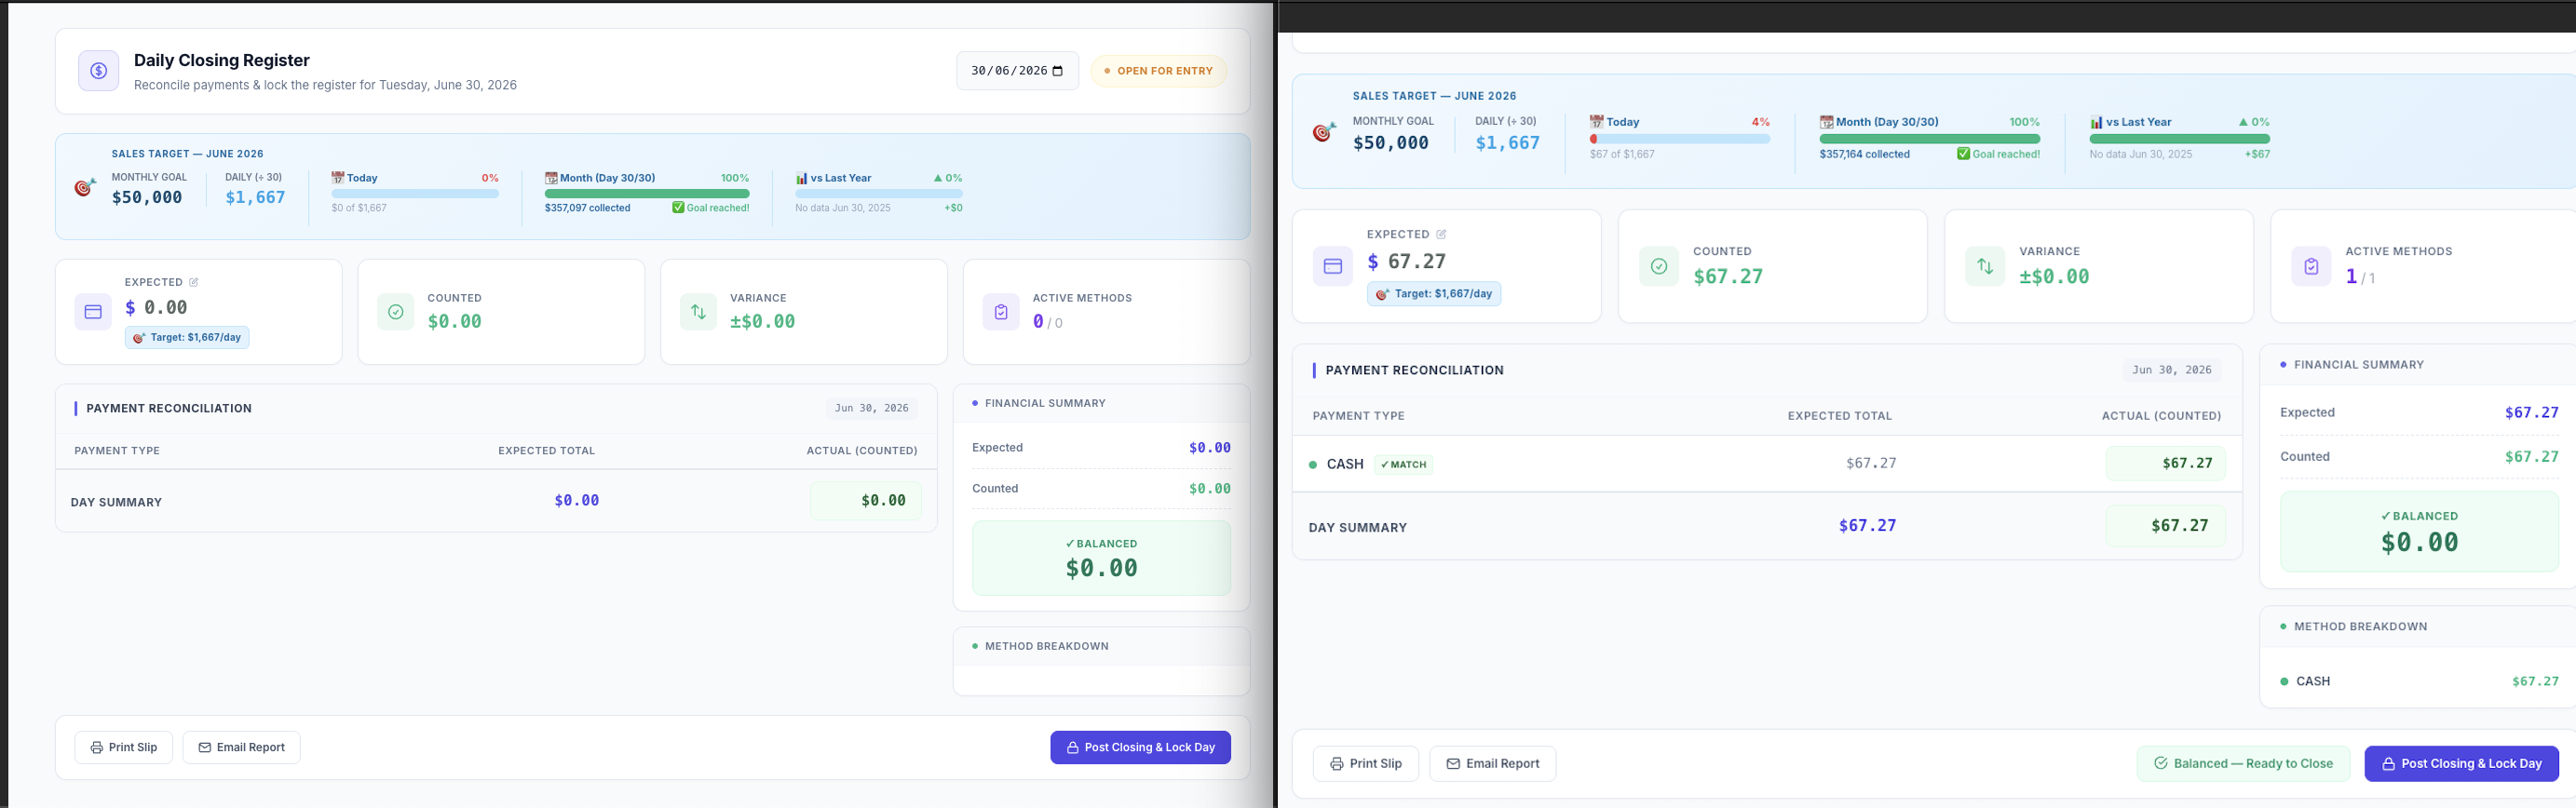The width and height of the screenshot is (2576, 808).
Task: Click the card icon in the Expected $ 0.00 tile
Action: click(93, 312)
